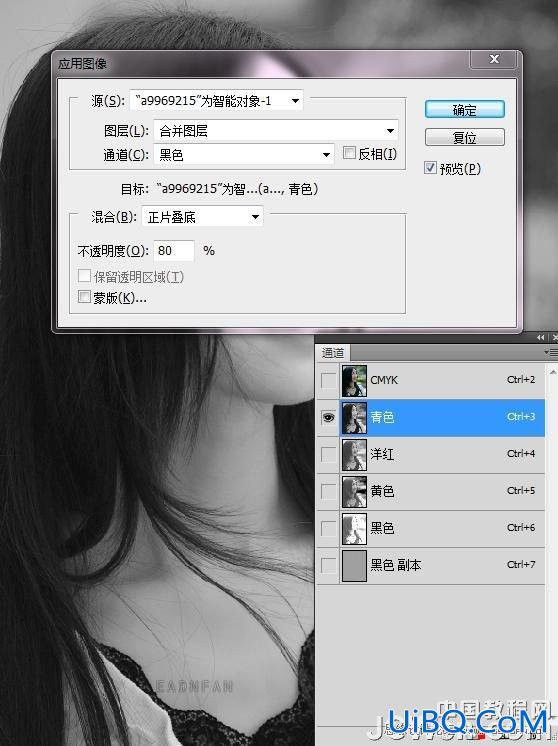Click the CMYK channel thumbnail

click(354, 381)
